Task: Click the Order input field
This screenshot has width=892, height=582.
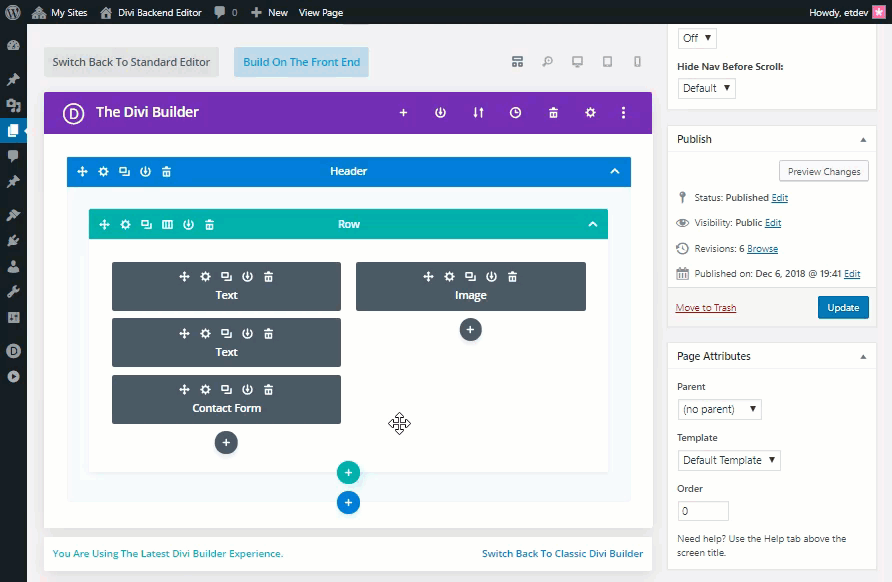Action: coord(703,511)
